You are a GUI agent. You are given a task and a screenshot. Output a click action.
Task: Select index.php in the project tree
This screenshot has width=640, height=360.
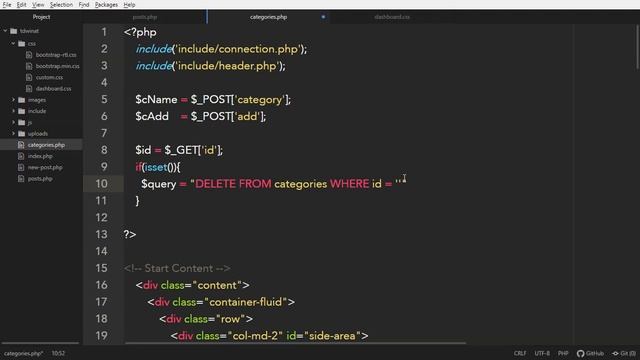click(x=40, y=156)
